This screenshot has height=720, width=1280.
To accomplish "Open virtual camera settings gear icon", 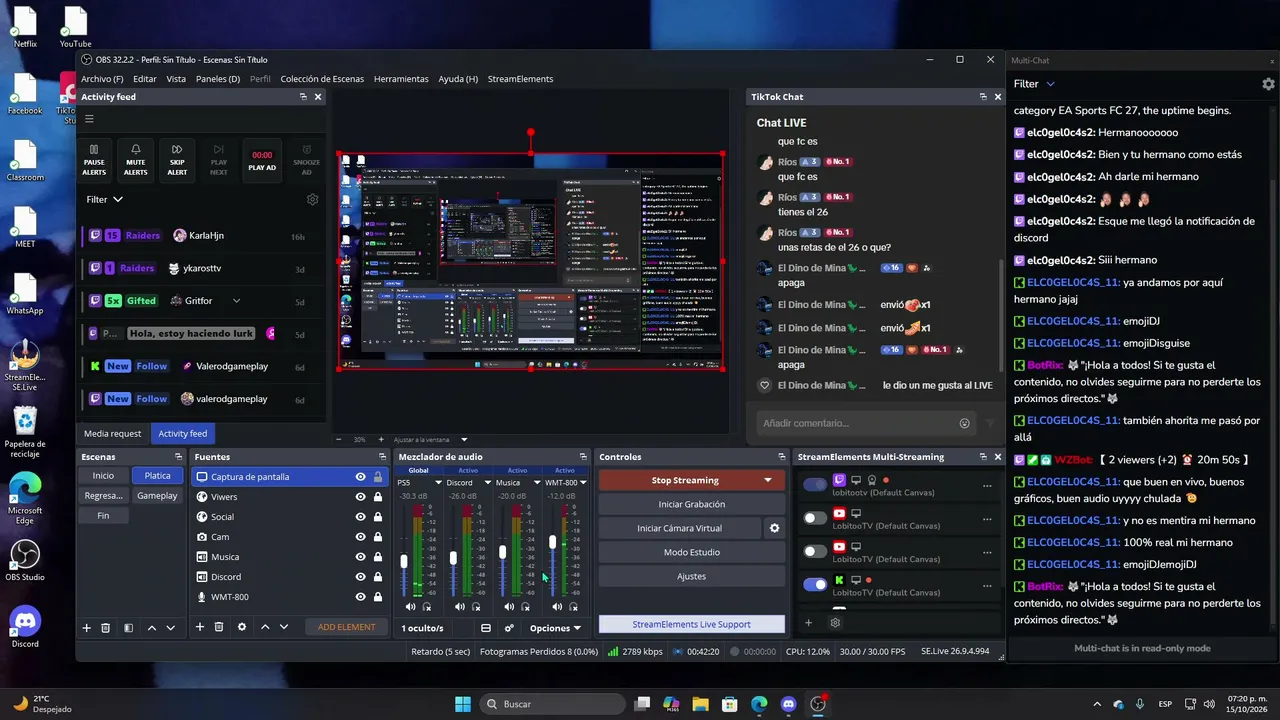I will coord(774,528).
